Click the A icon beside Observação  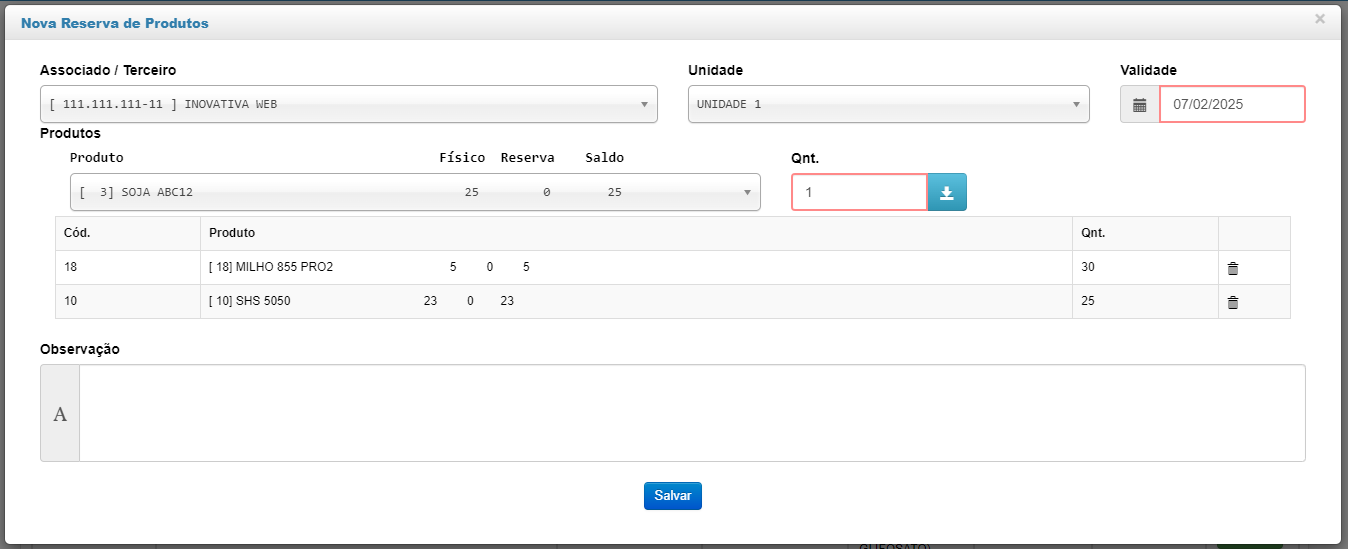60,413
